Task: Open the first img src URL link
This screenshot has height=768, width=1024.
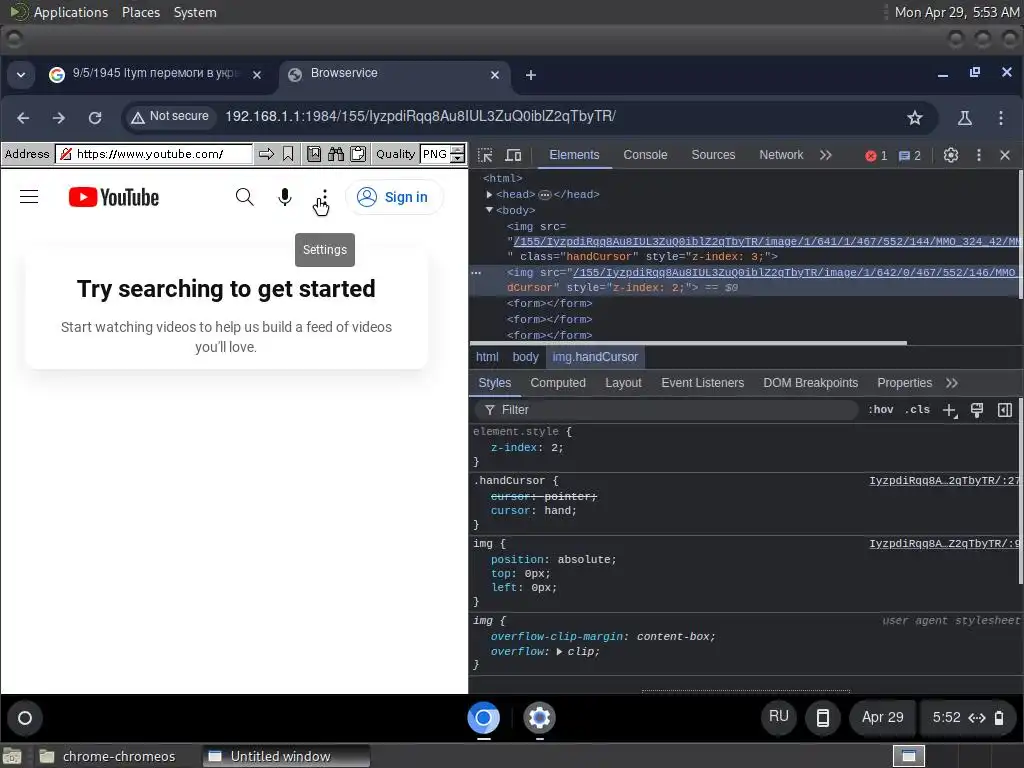Action: click(x=767, y=242)
